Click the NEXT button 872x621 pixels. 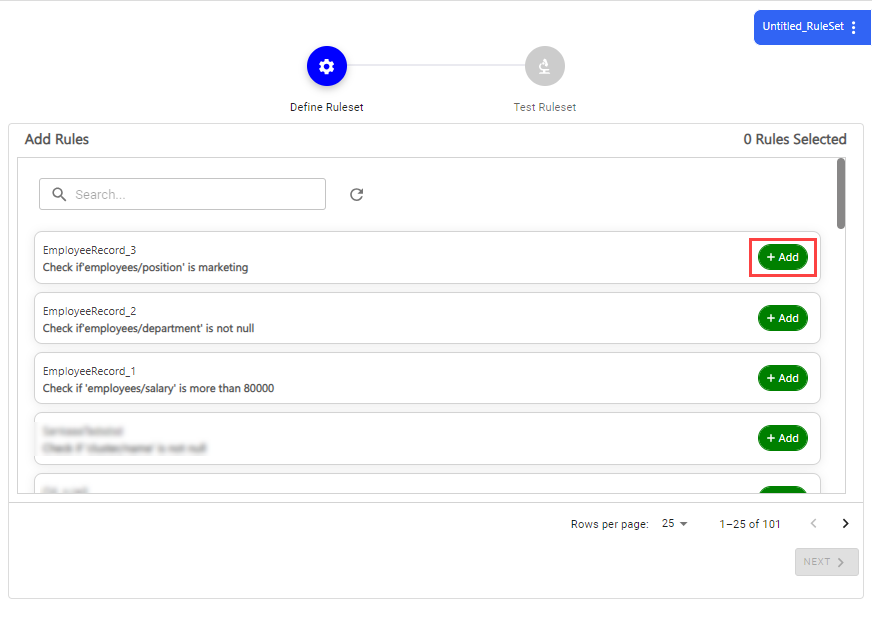[826, 562]
